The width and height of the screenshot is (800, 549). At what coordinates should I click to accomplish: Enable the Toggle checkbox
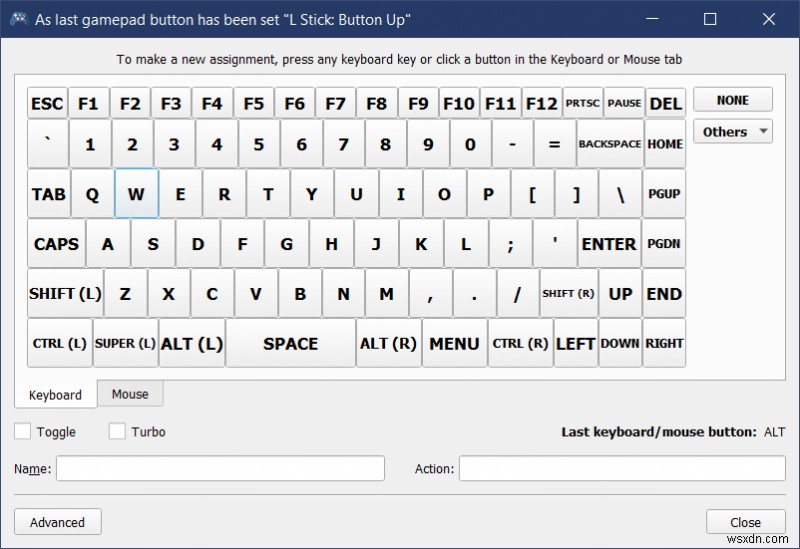pyautogui.click(x=22, y=431)
